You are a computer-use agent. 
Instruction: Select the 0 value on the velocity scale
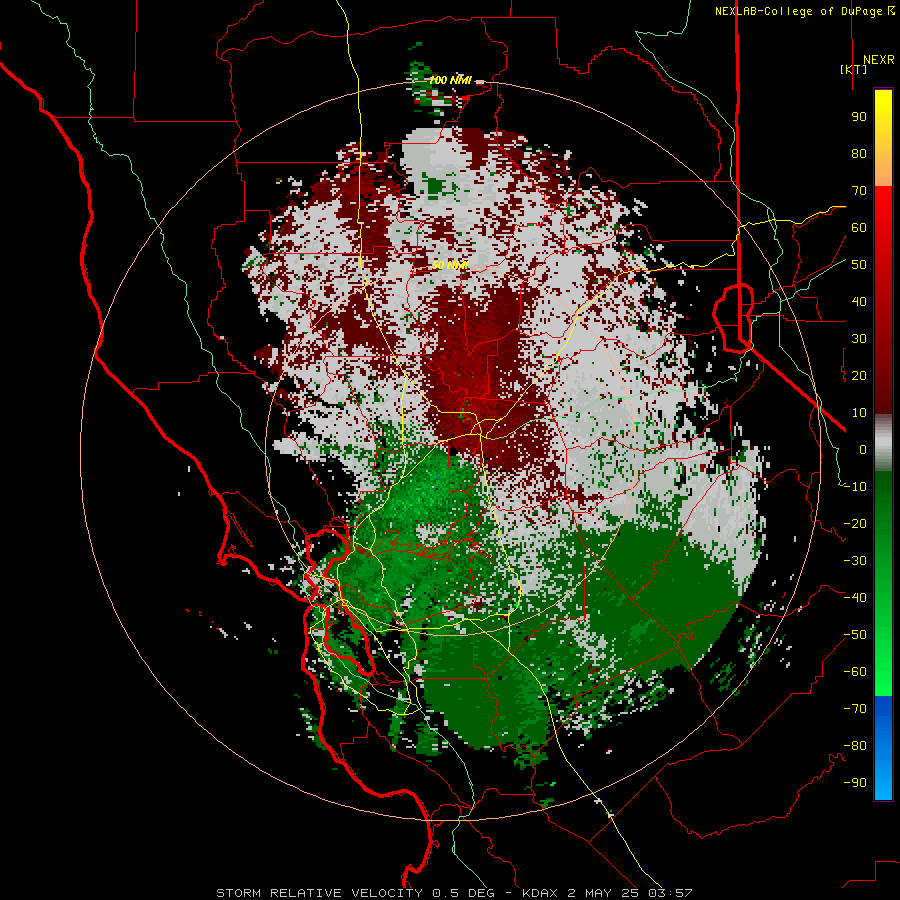863,450
